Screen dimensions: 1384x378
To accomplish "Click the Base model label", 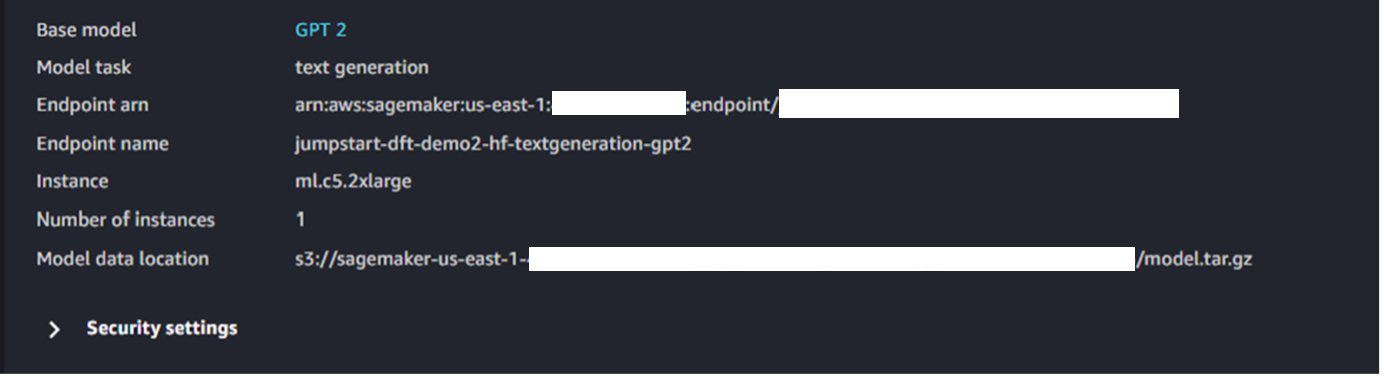I will pyautogui.click(x=86, y=30).
